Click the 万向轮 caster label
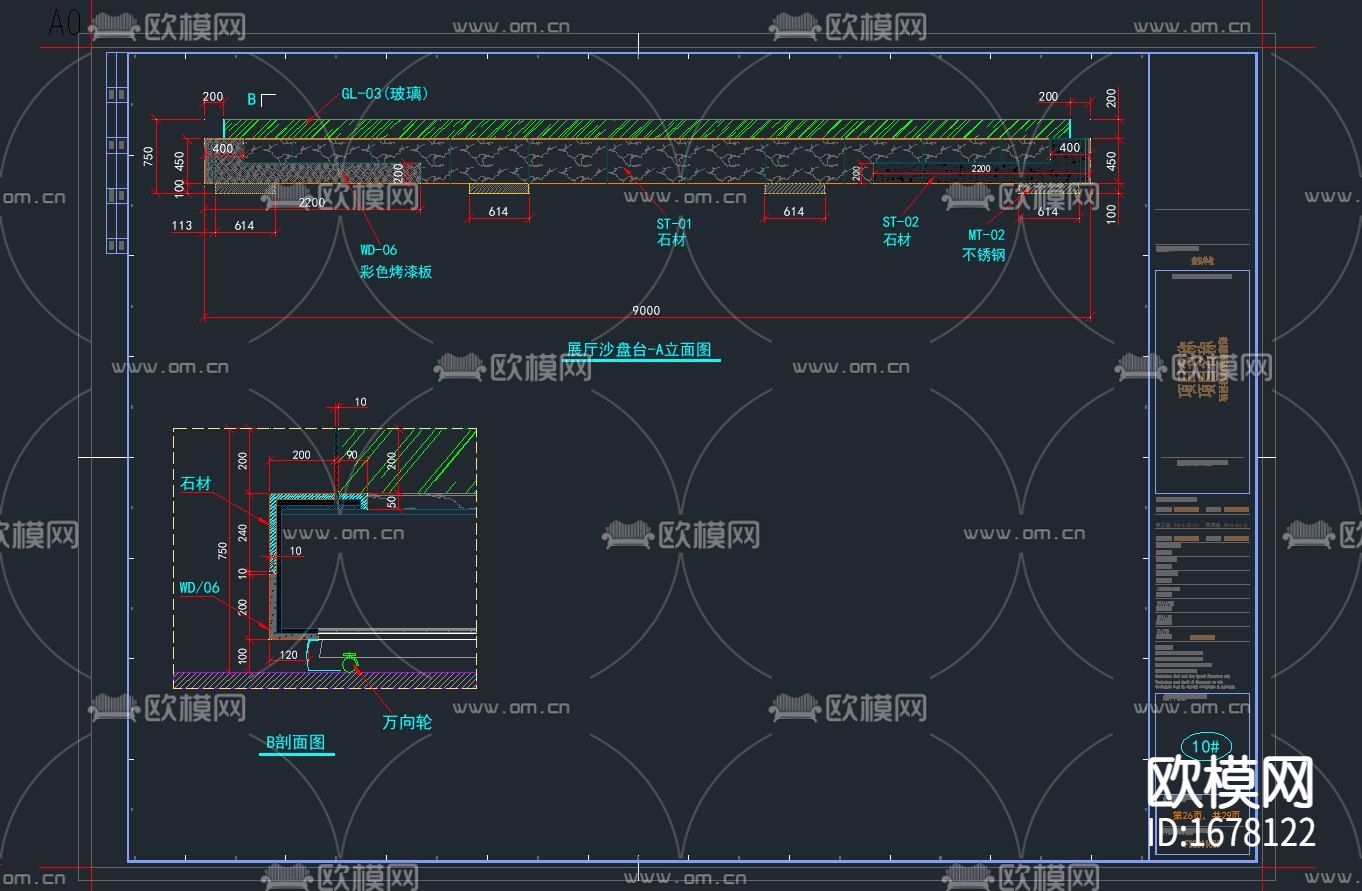The image size is (1362, 891). pos(407,722)
